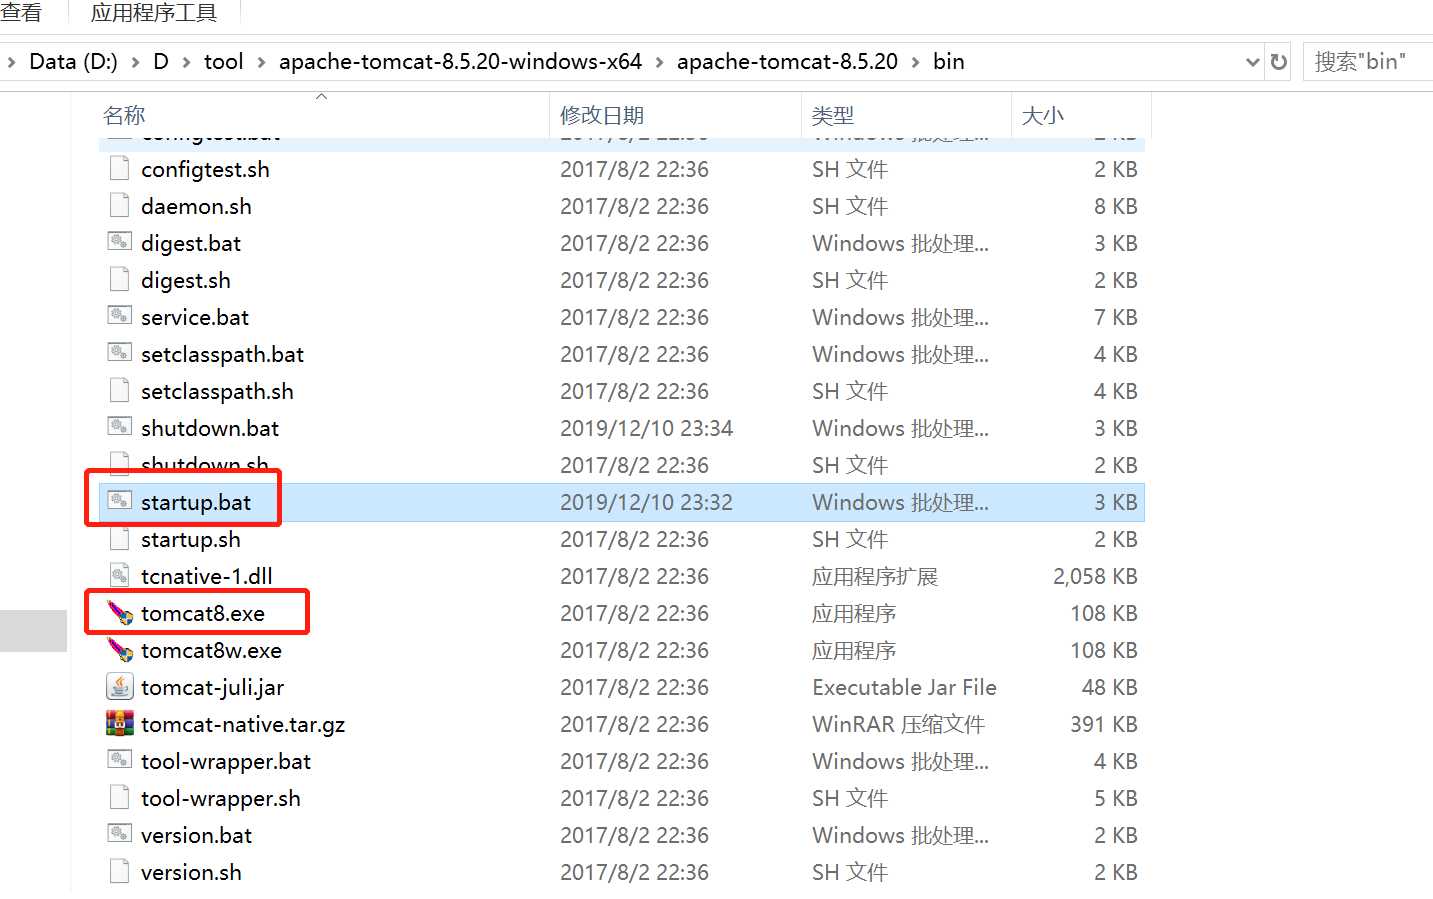Select the file name service.bat
The width and height of the screenshot is (1433, 899).
point(195,317)
